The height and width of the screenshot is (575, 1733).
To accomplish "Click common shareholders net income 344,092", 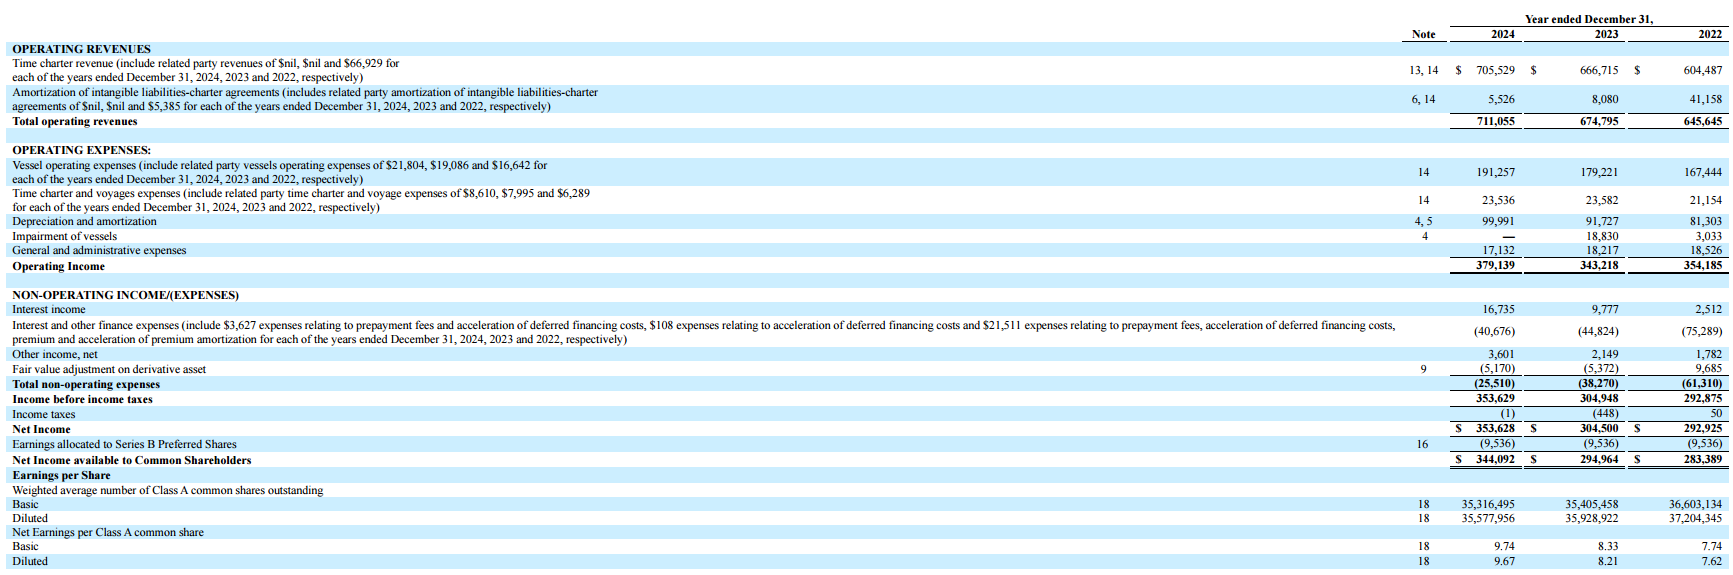I will coord(1495,459).
